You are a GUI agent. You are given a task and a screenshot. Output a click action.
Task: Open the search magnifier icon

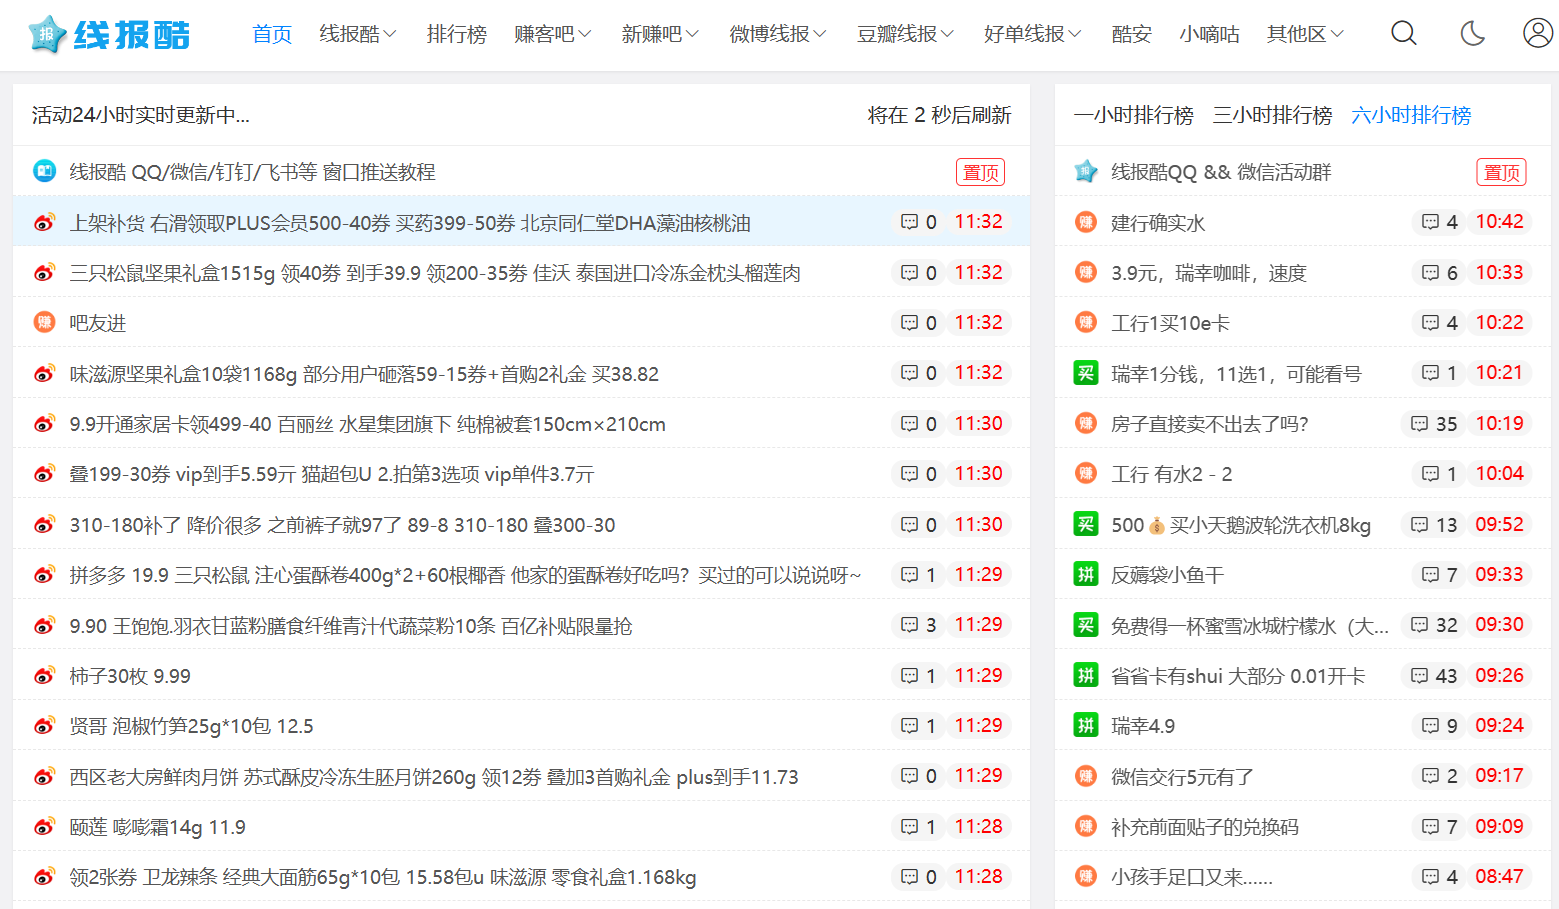click(1404, 34)
